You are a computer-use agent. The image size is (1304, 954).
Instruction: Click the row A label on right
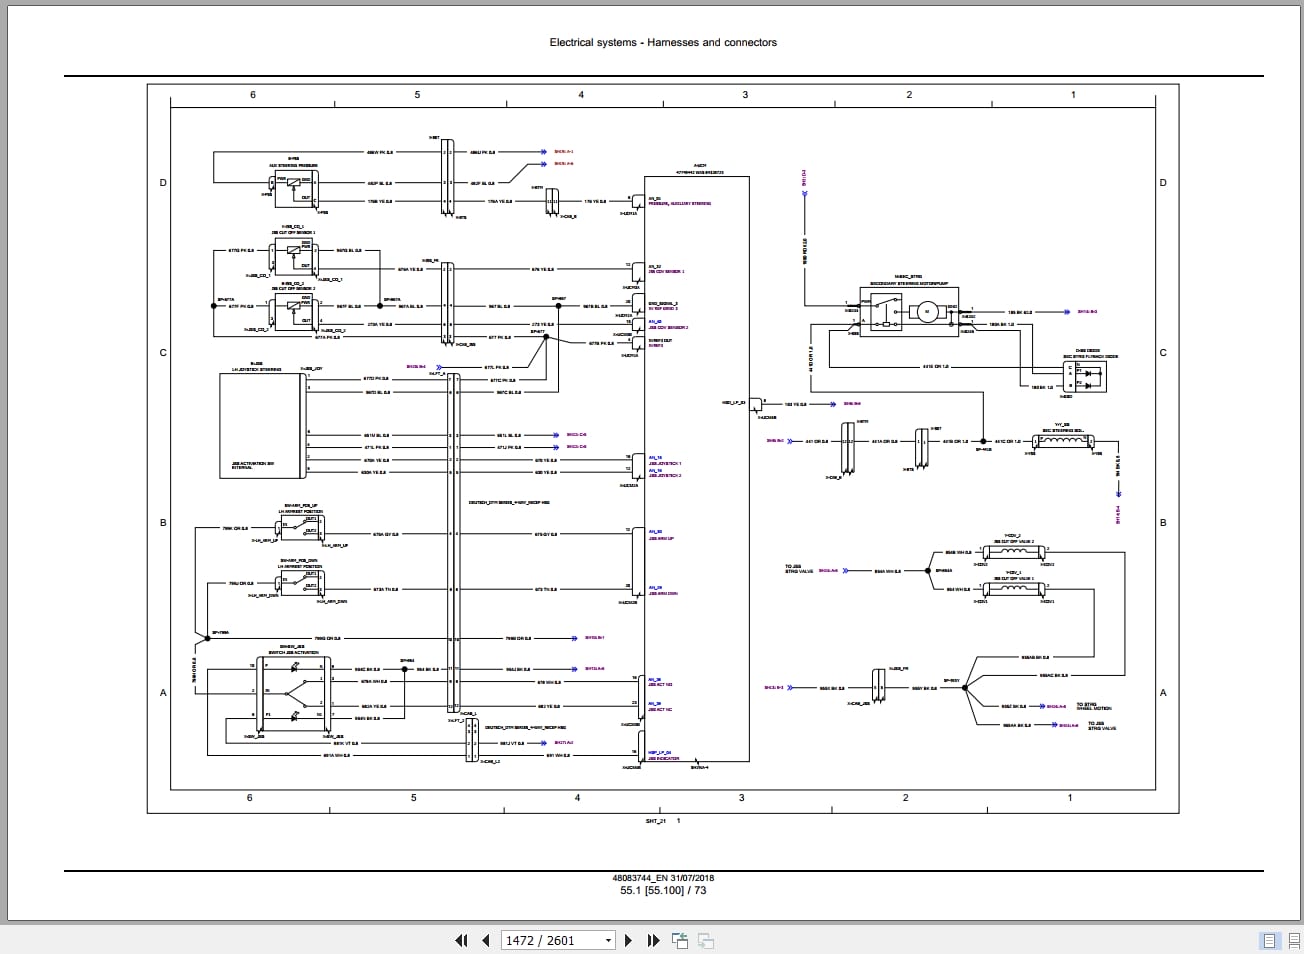1163,692
